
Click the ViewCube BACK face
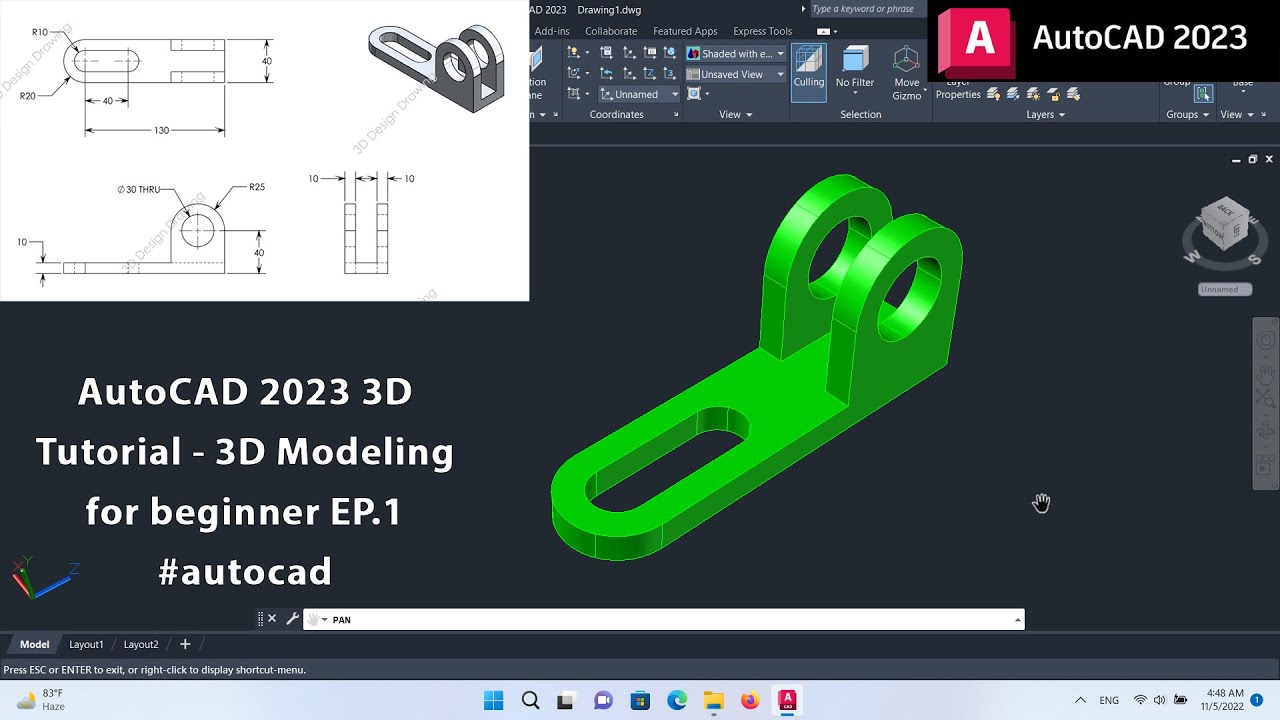(x=1226, y=210)
